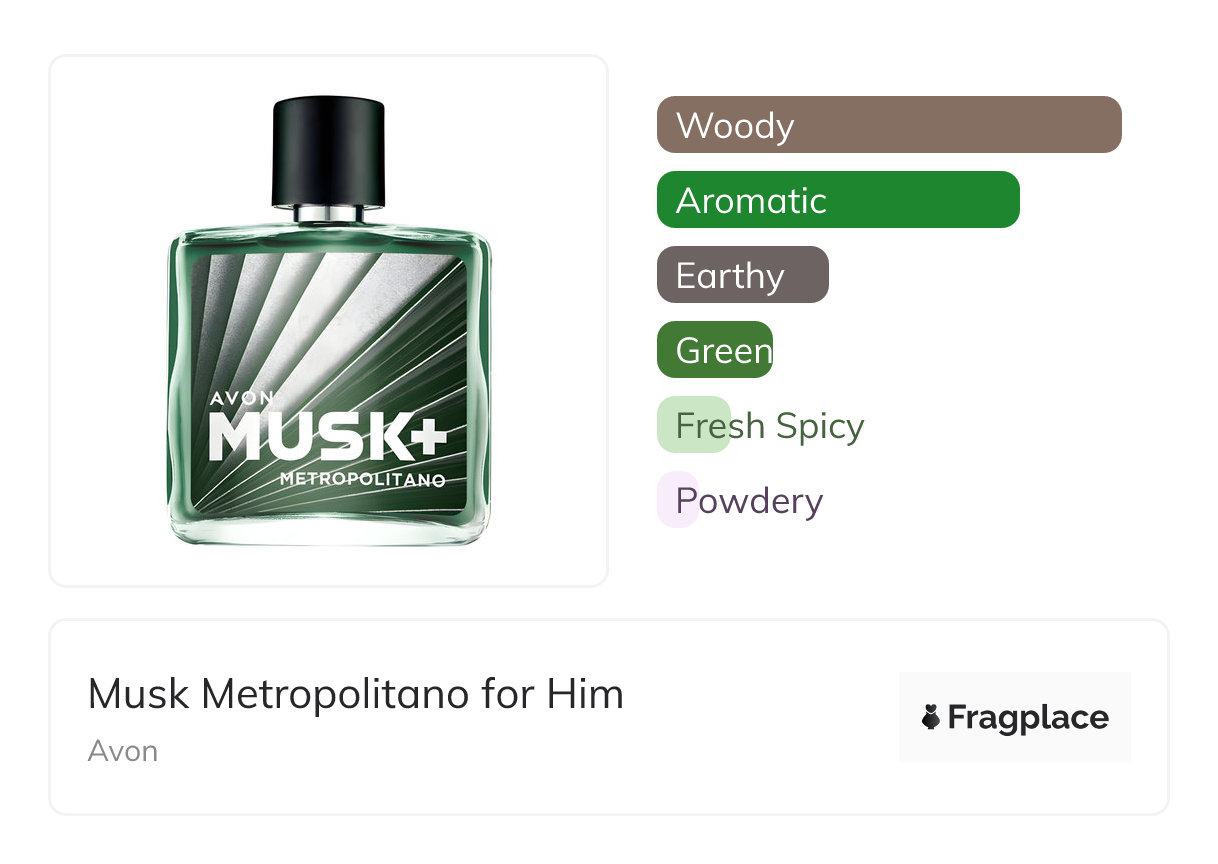Click the silver collar under bottle cap
The width and height of the screenshot is (1218, 864).
(328, 213)
